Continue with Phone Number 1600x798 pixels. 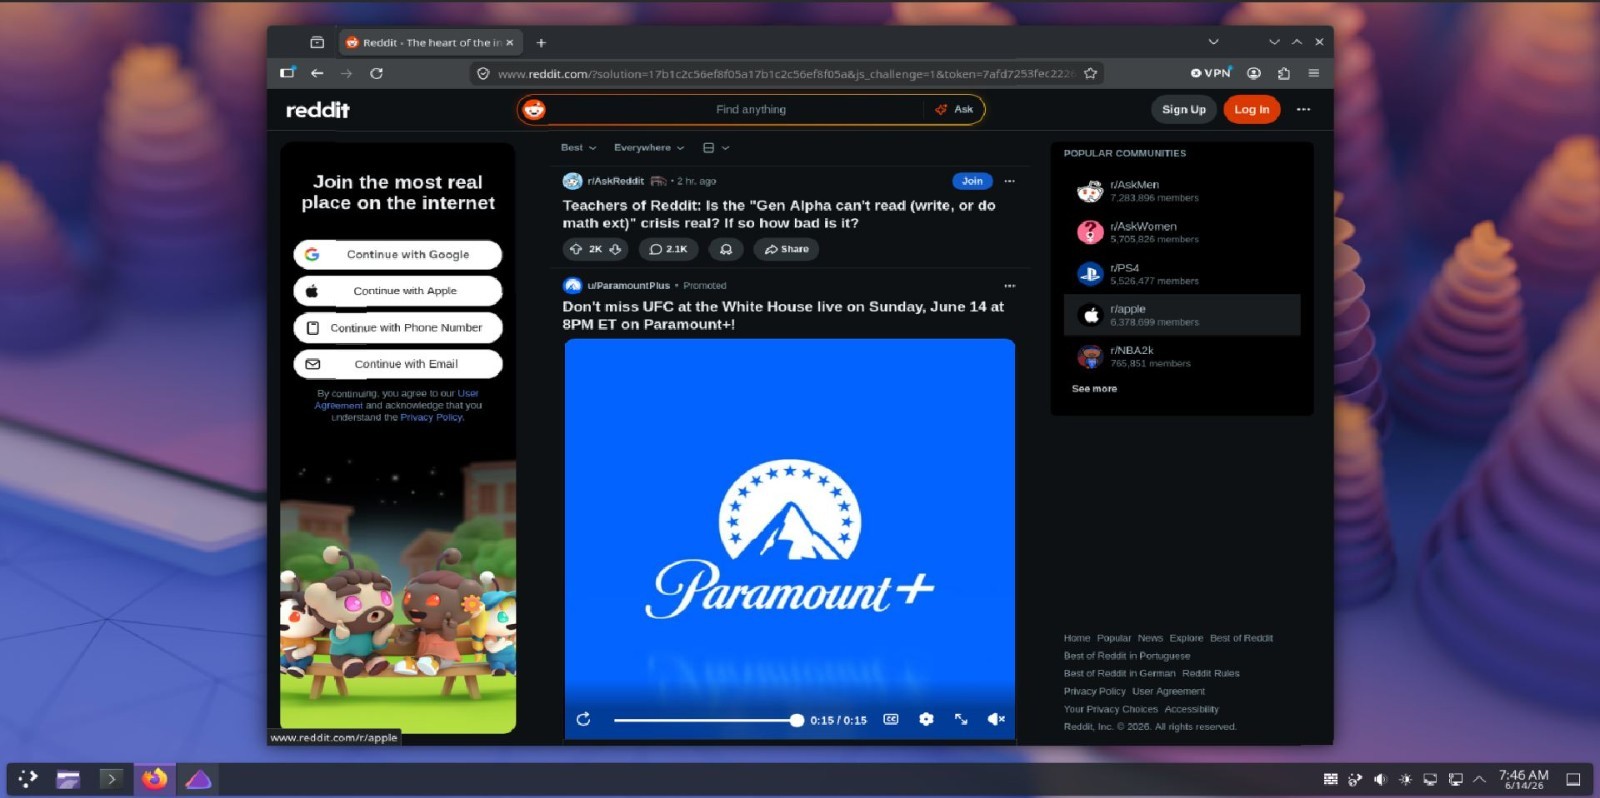pyautogui.click(x=398, y=328)
